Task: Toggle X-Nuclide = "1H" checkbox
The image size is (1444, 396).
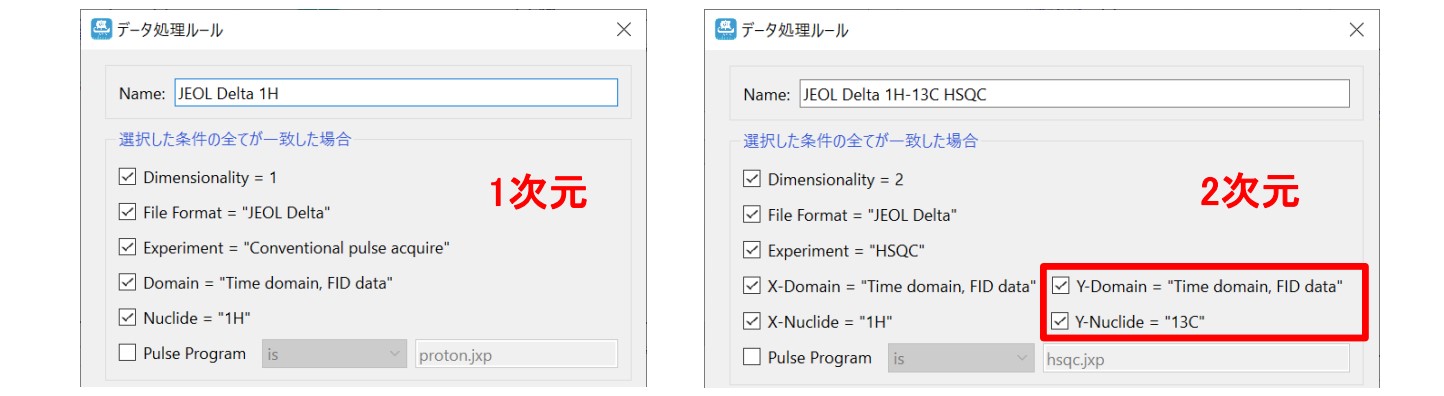Action: pos(752,322)
